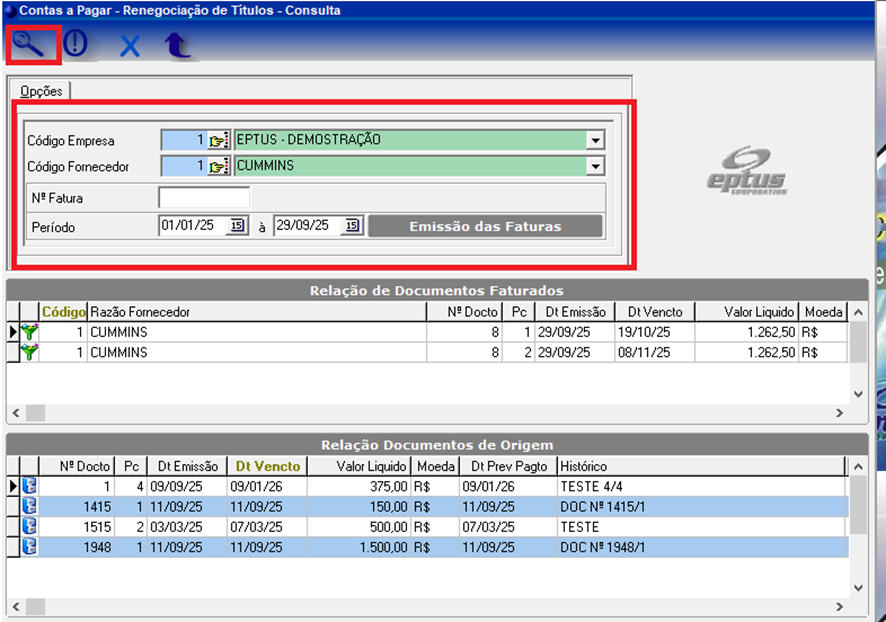Screen dimensions: 886x622
Task: Click the funnel icon on CUMMINS Pc 2 row
Action: (x=28, y=352)
